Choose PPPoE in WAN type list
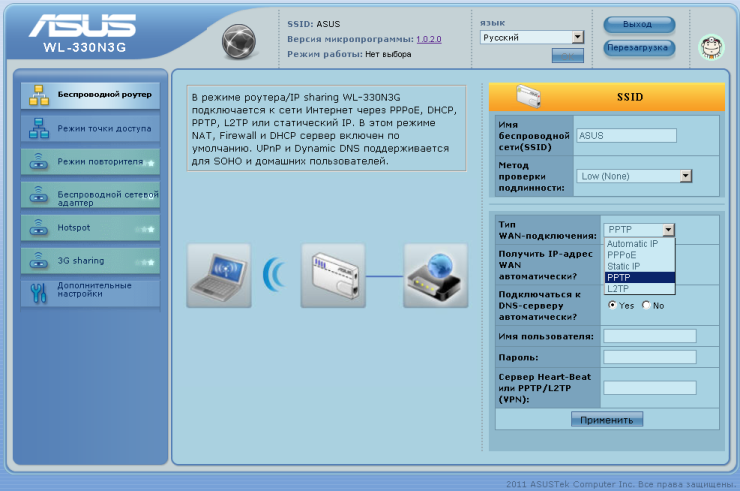 pyautogui.click(x=639, y=255)
